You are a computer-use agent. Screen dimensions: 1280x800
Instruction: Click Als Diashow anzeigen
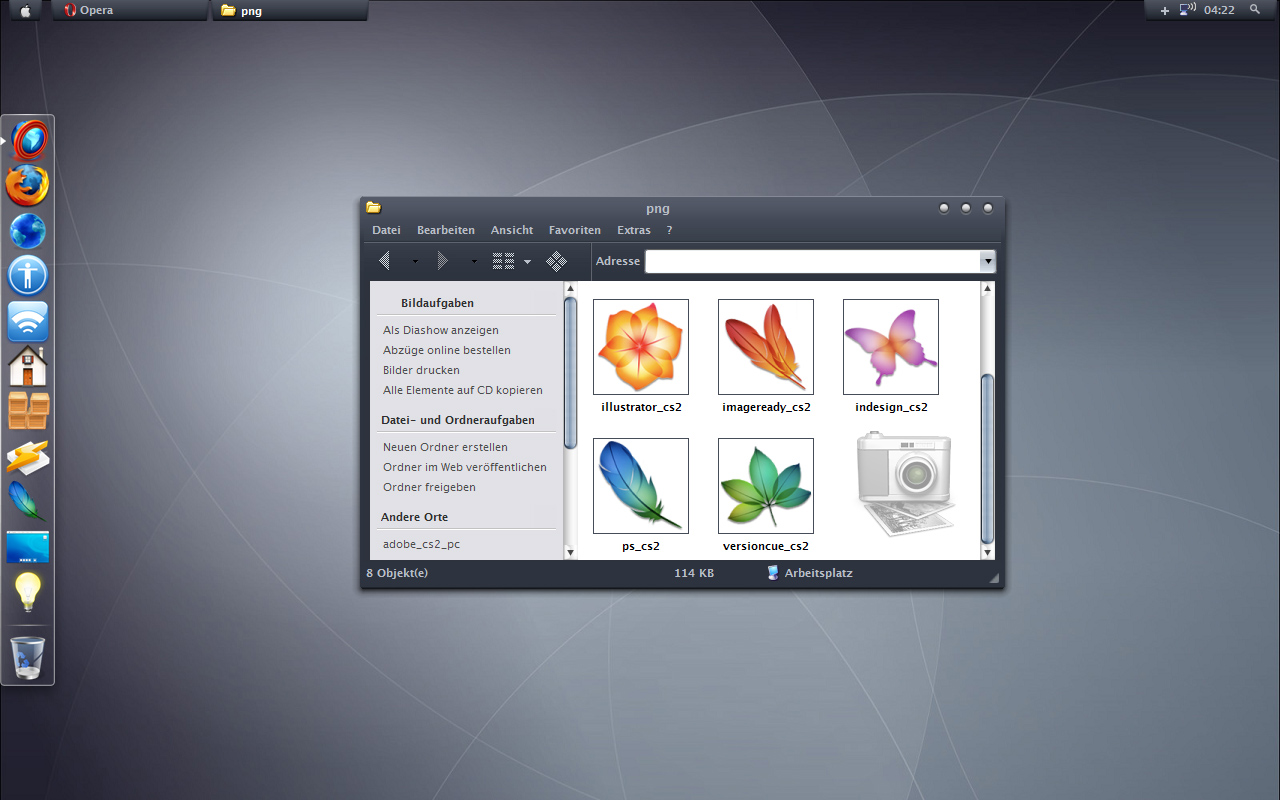441,330
